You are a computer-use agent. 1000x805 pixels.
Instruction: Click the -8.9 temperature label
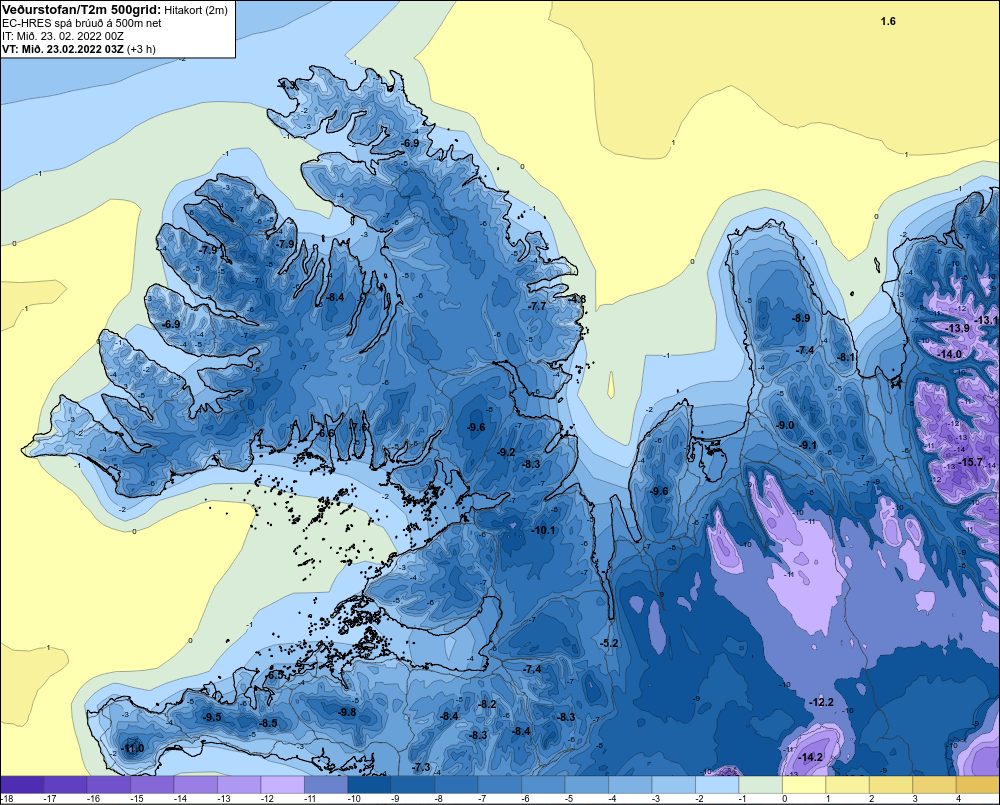801,318
